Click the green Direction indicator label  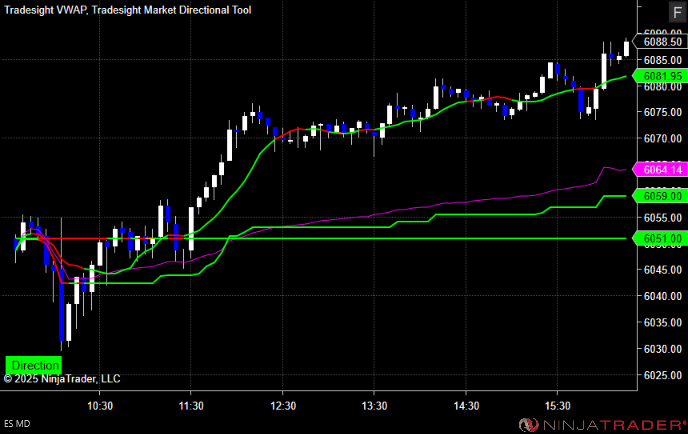click(x=33, y=365)
